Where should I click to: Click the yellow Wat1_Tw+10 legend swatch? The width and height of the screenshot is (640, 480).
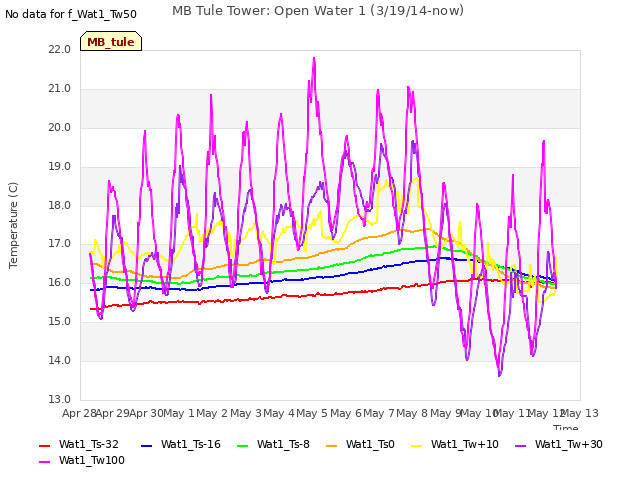[417, 446]
